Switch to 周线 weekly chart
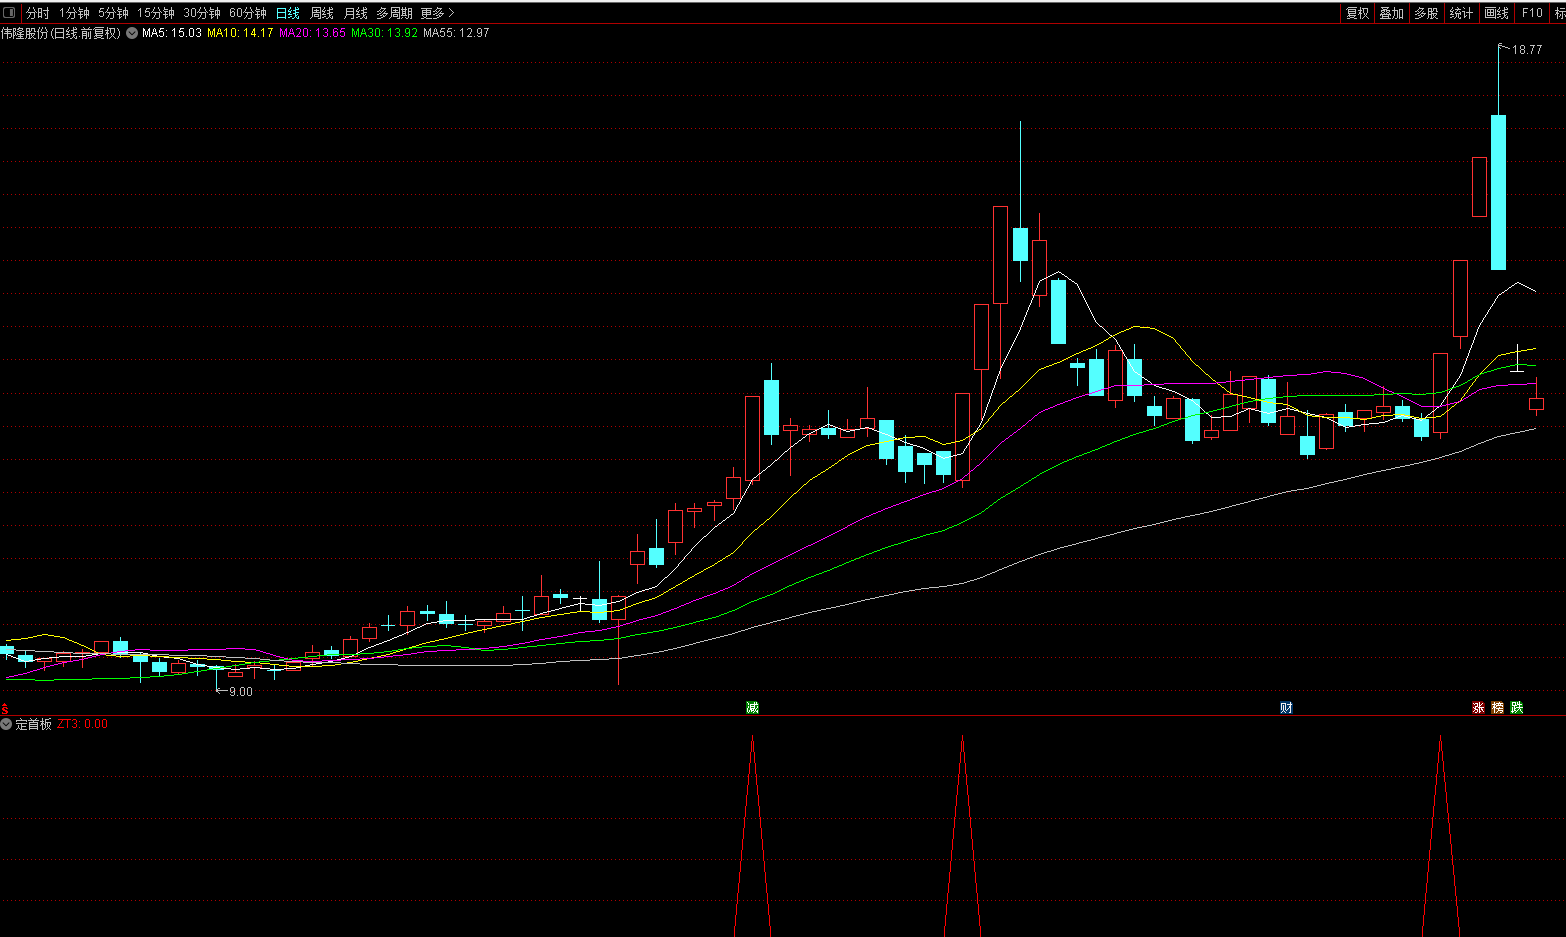 pos(322,13)
